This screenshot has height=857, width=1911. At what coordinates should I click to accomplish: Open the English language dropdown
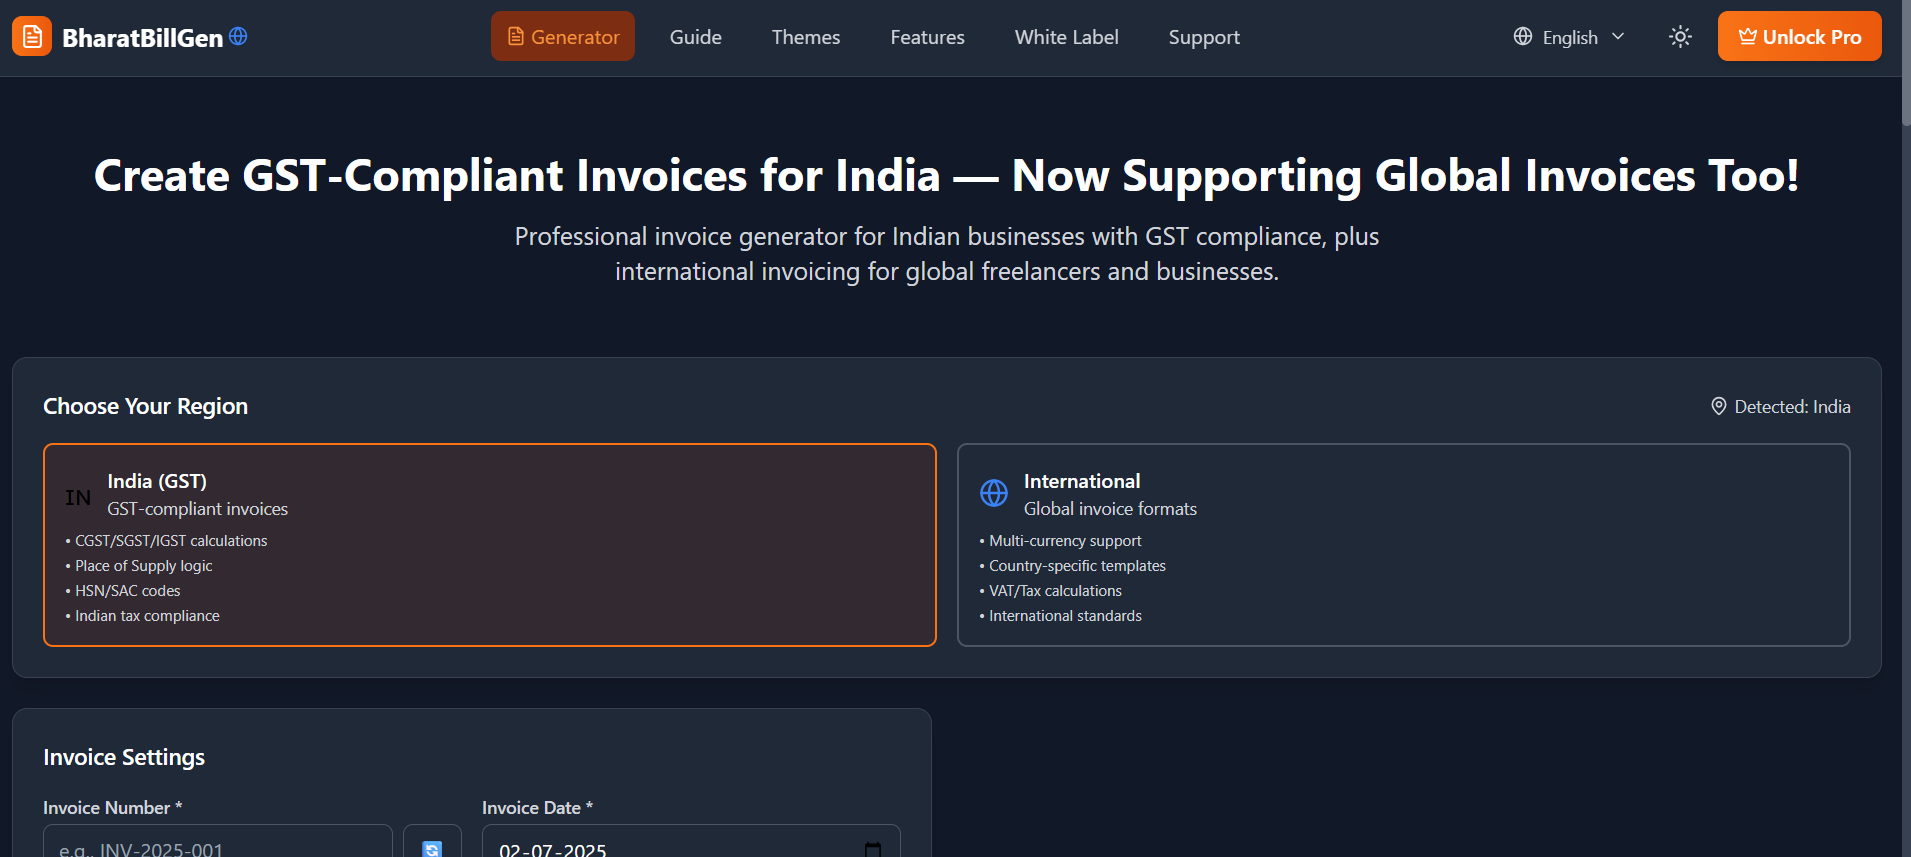[x=1569, y=37]
